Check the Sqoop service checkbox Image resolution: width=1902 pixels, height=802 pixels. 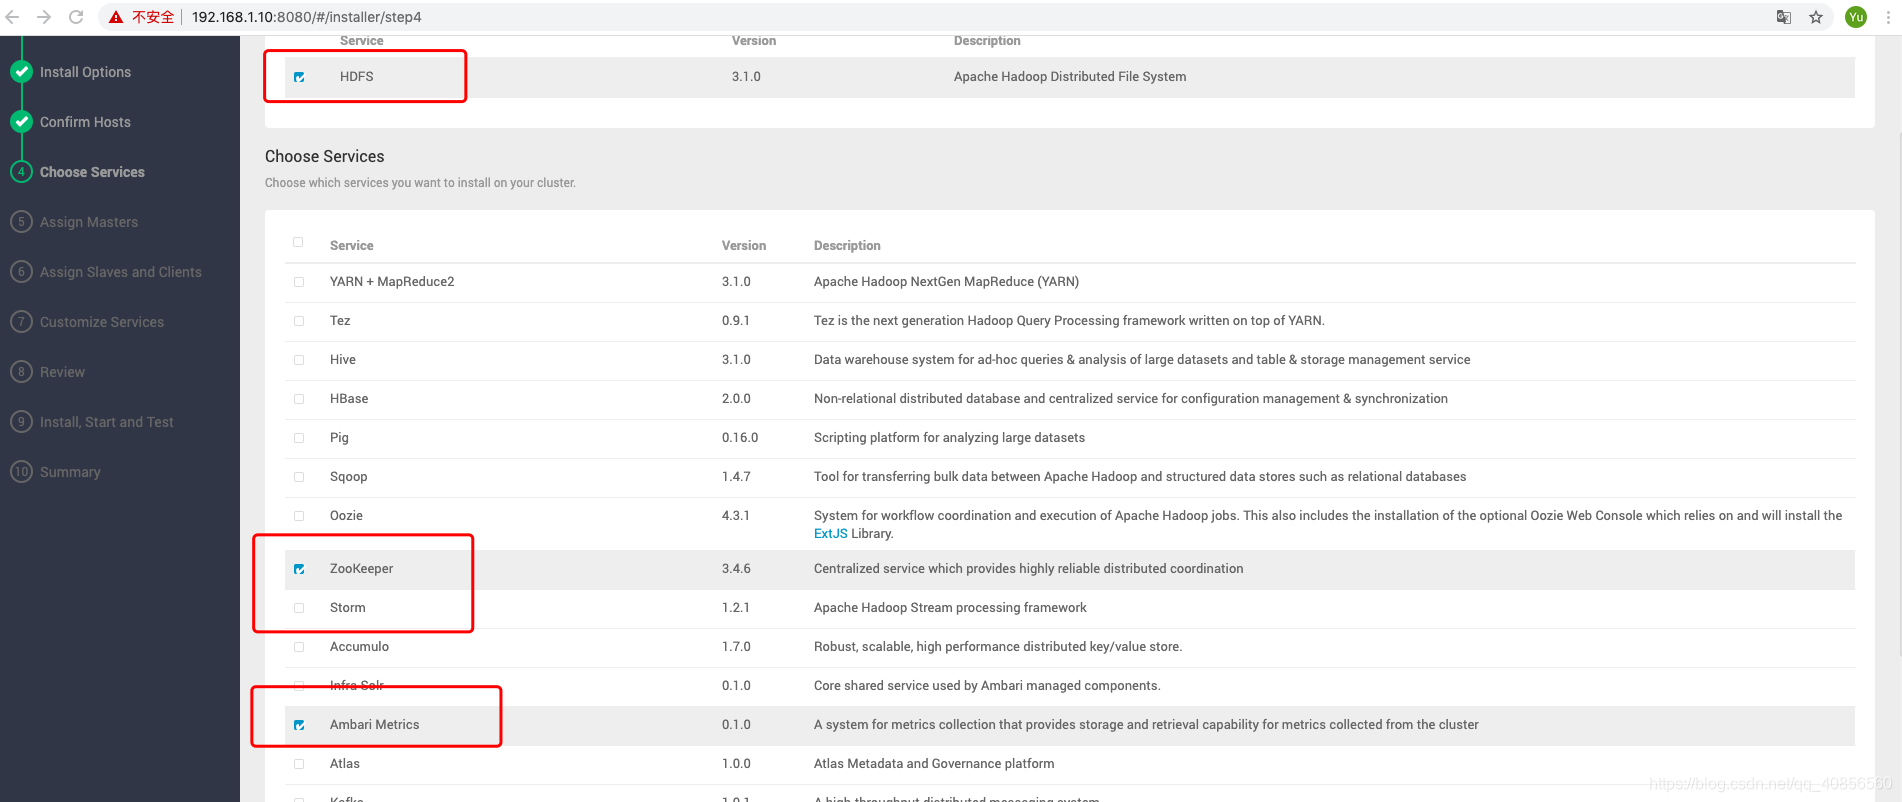coord(299,477)
